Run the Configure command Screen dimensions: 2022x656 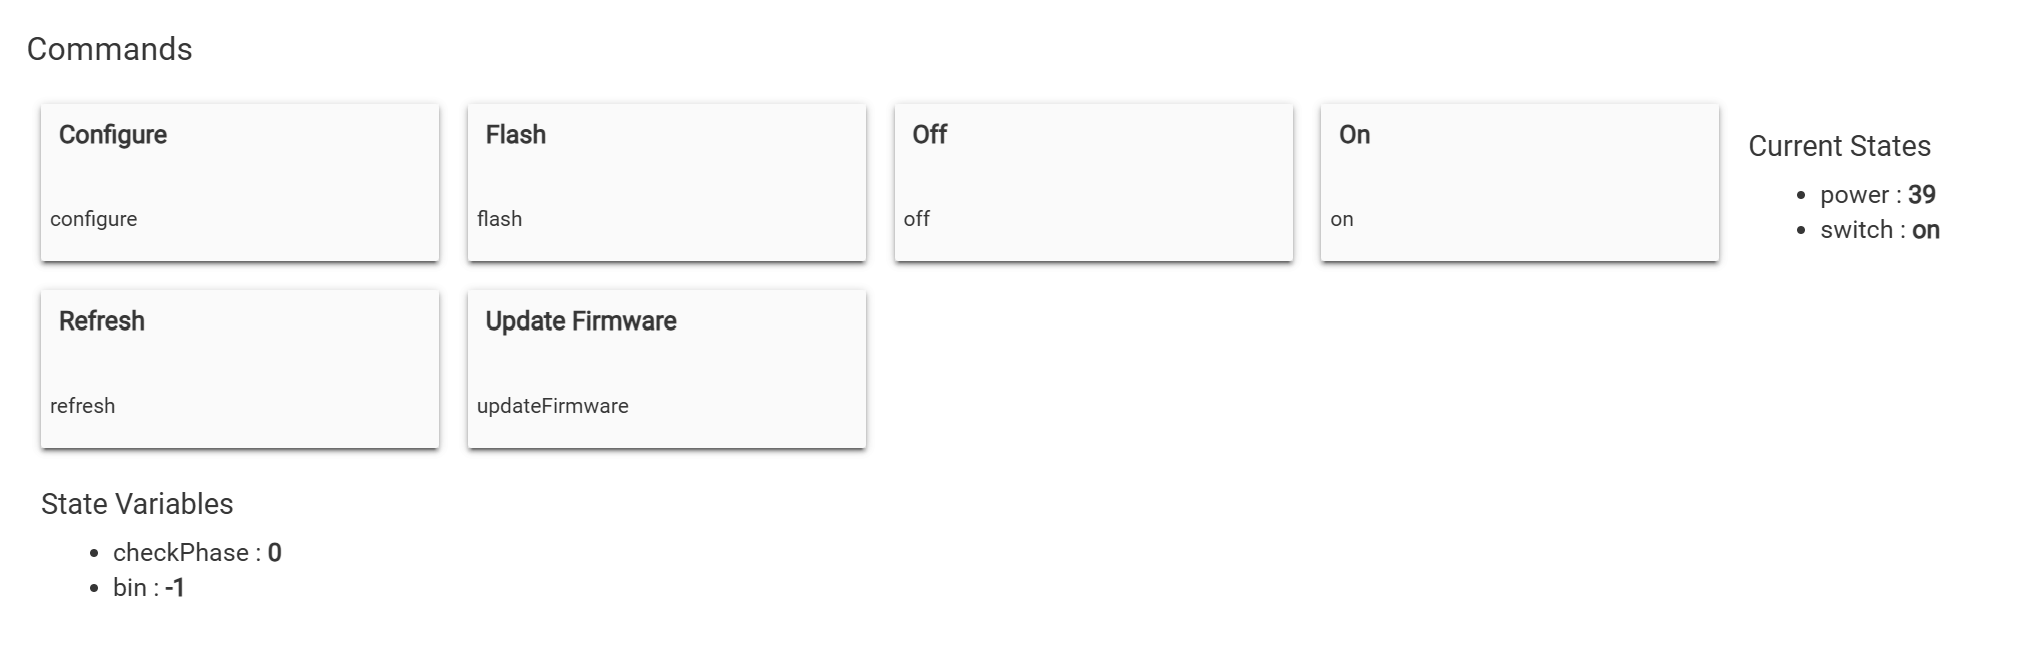[x=239, y=181]
